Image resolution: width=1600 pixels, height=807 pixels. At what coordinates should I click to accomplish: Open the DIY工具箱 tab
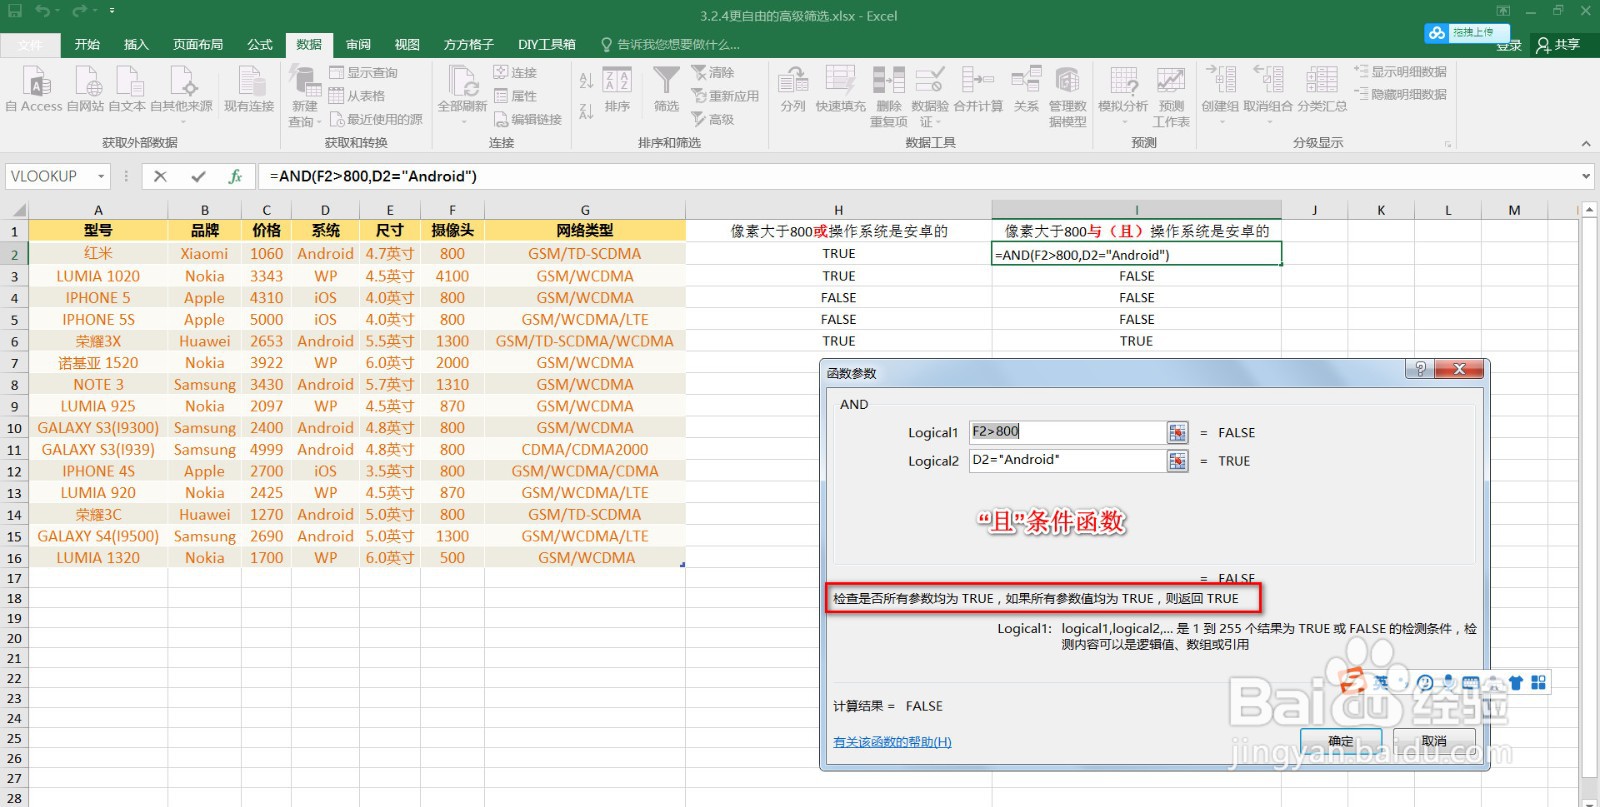547,44
